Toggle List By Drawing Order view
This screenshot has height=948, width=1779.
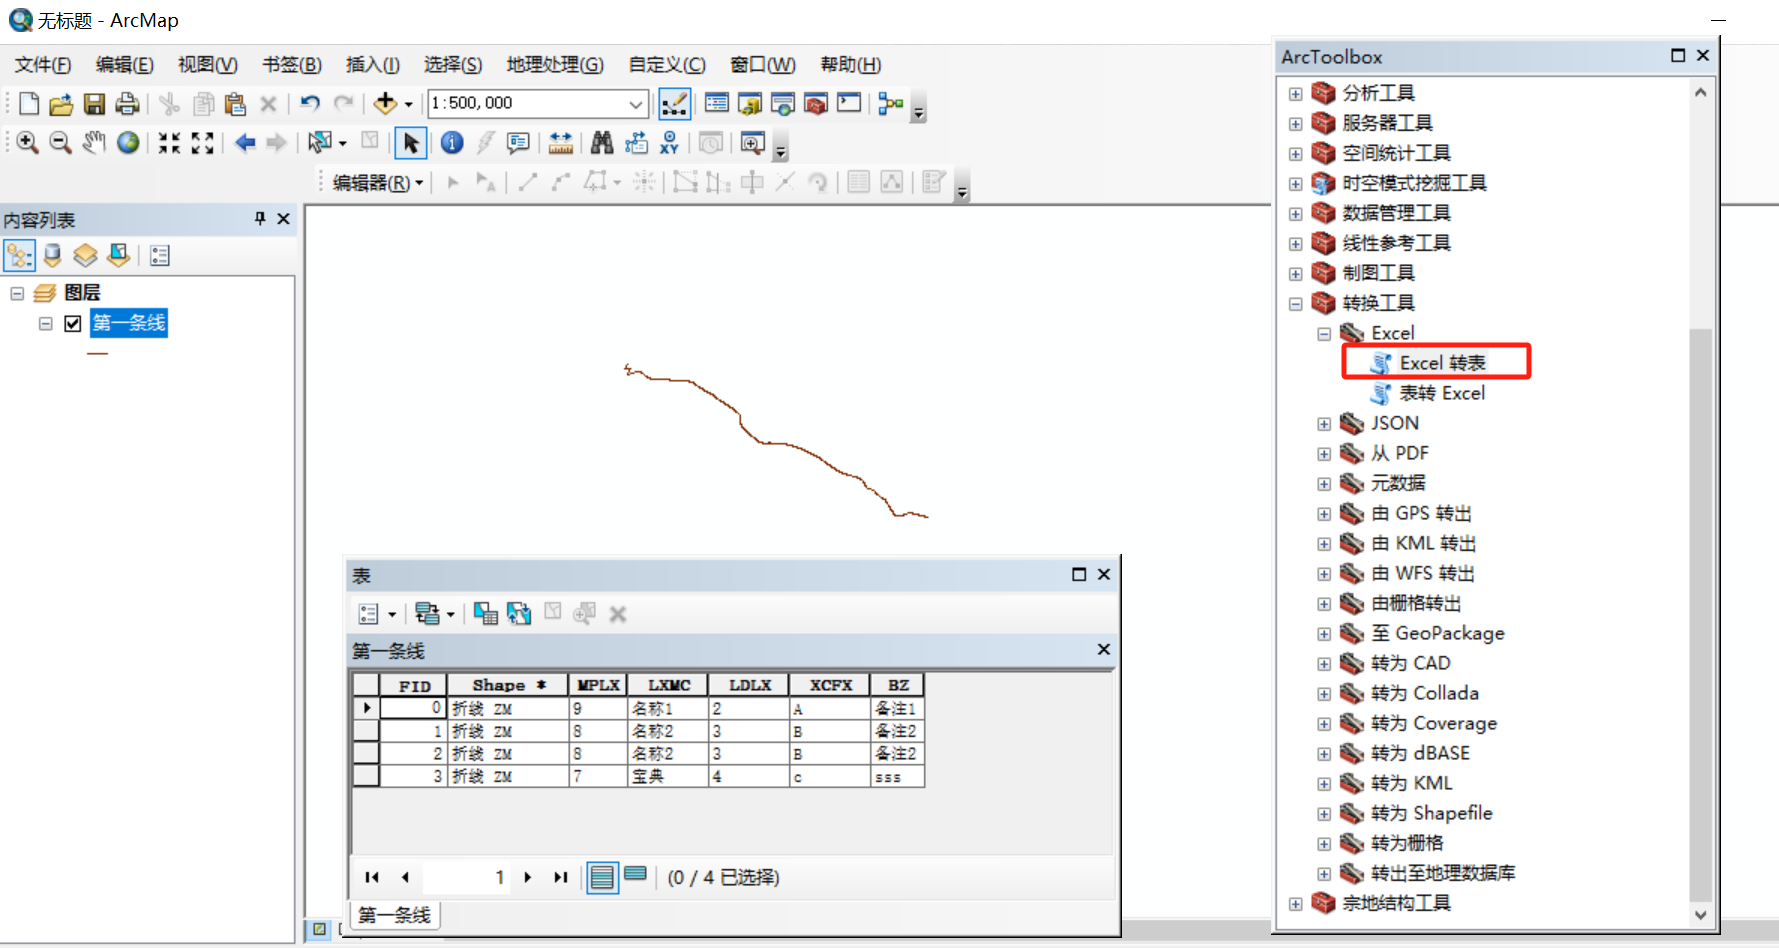(19, 256)
